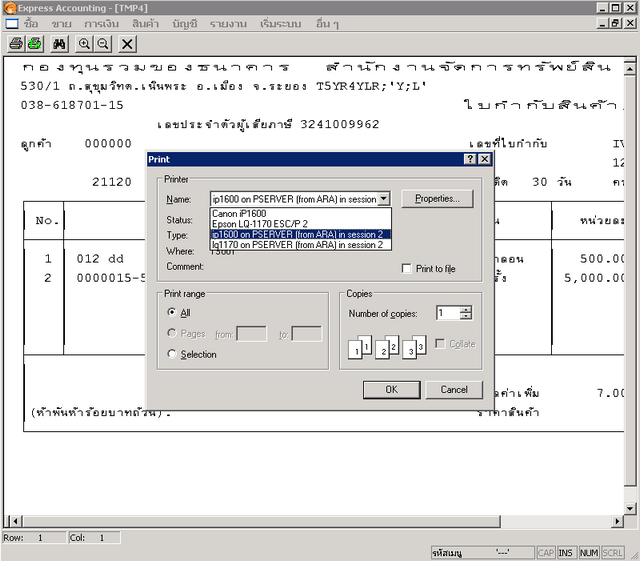The height and width of the screenshot is (561, 640).
Task: Choose the Selection print range option
Action: tap(172, 354)
